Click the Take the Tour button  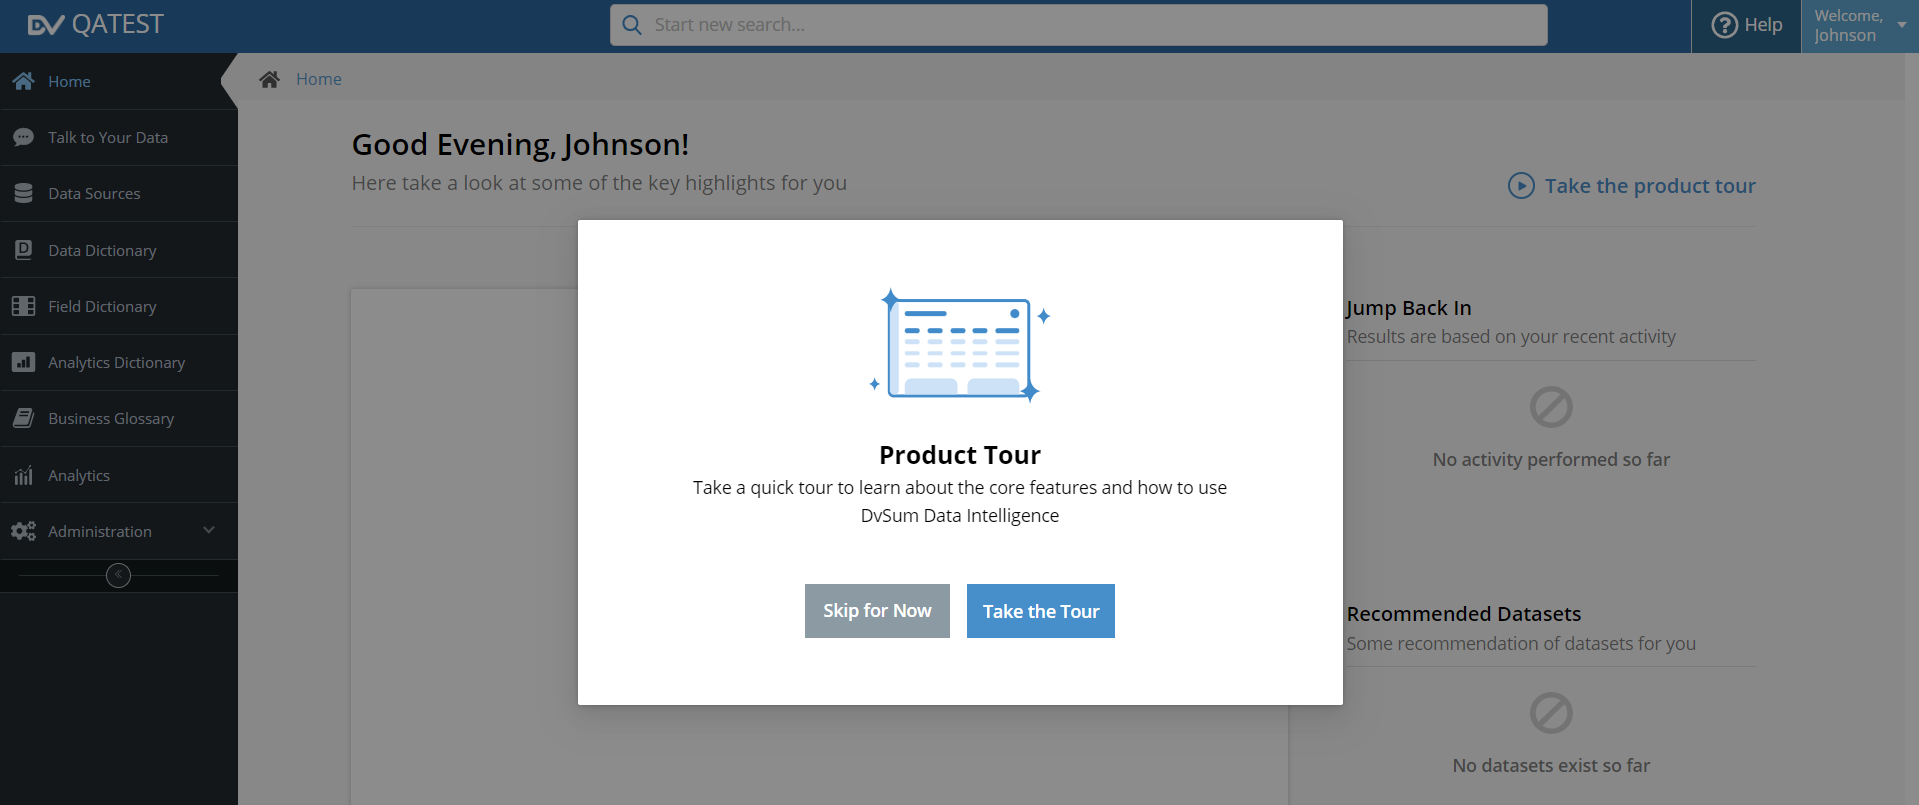point(1041,611)
